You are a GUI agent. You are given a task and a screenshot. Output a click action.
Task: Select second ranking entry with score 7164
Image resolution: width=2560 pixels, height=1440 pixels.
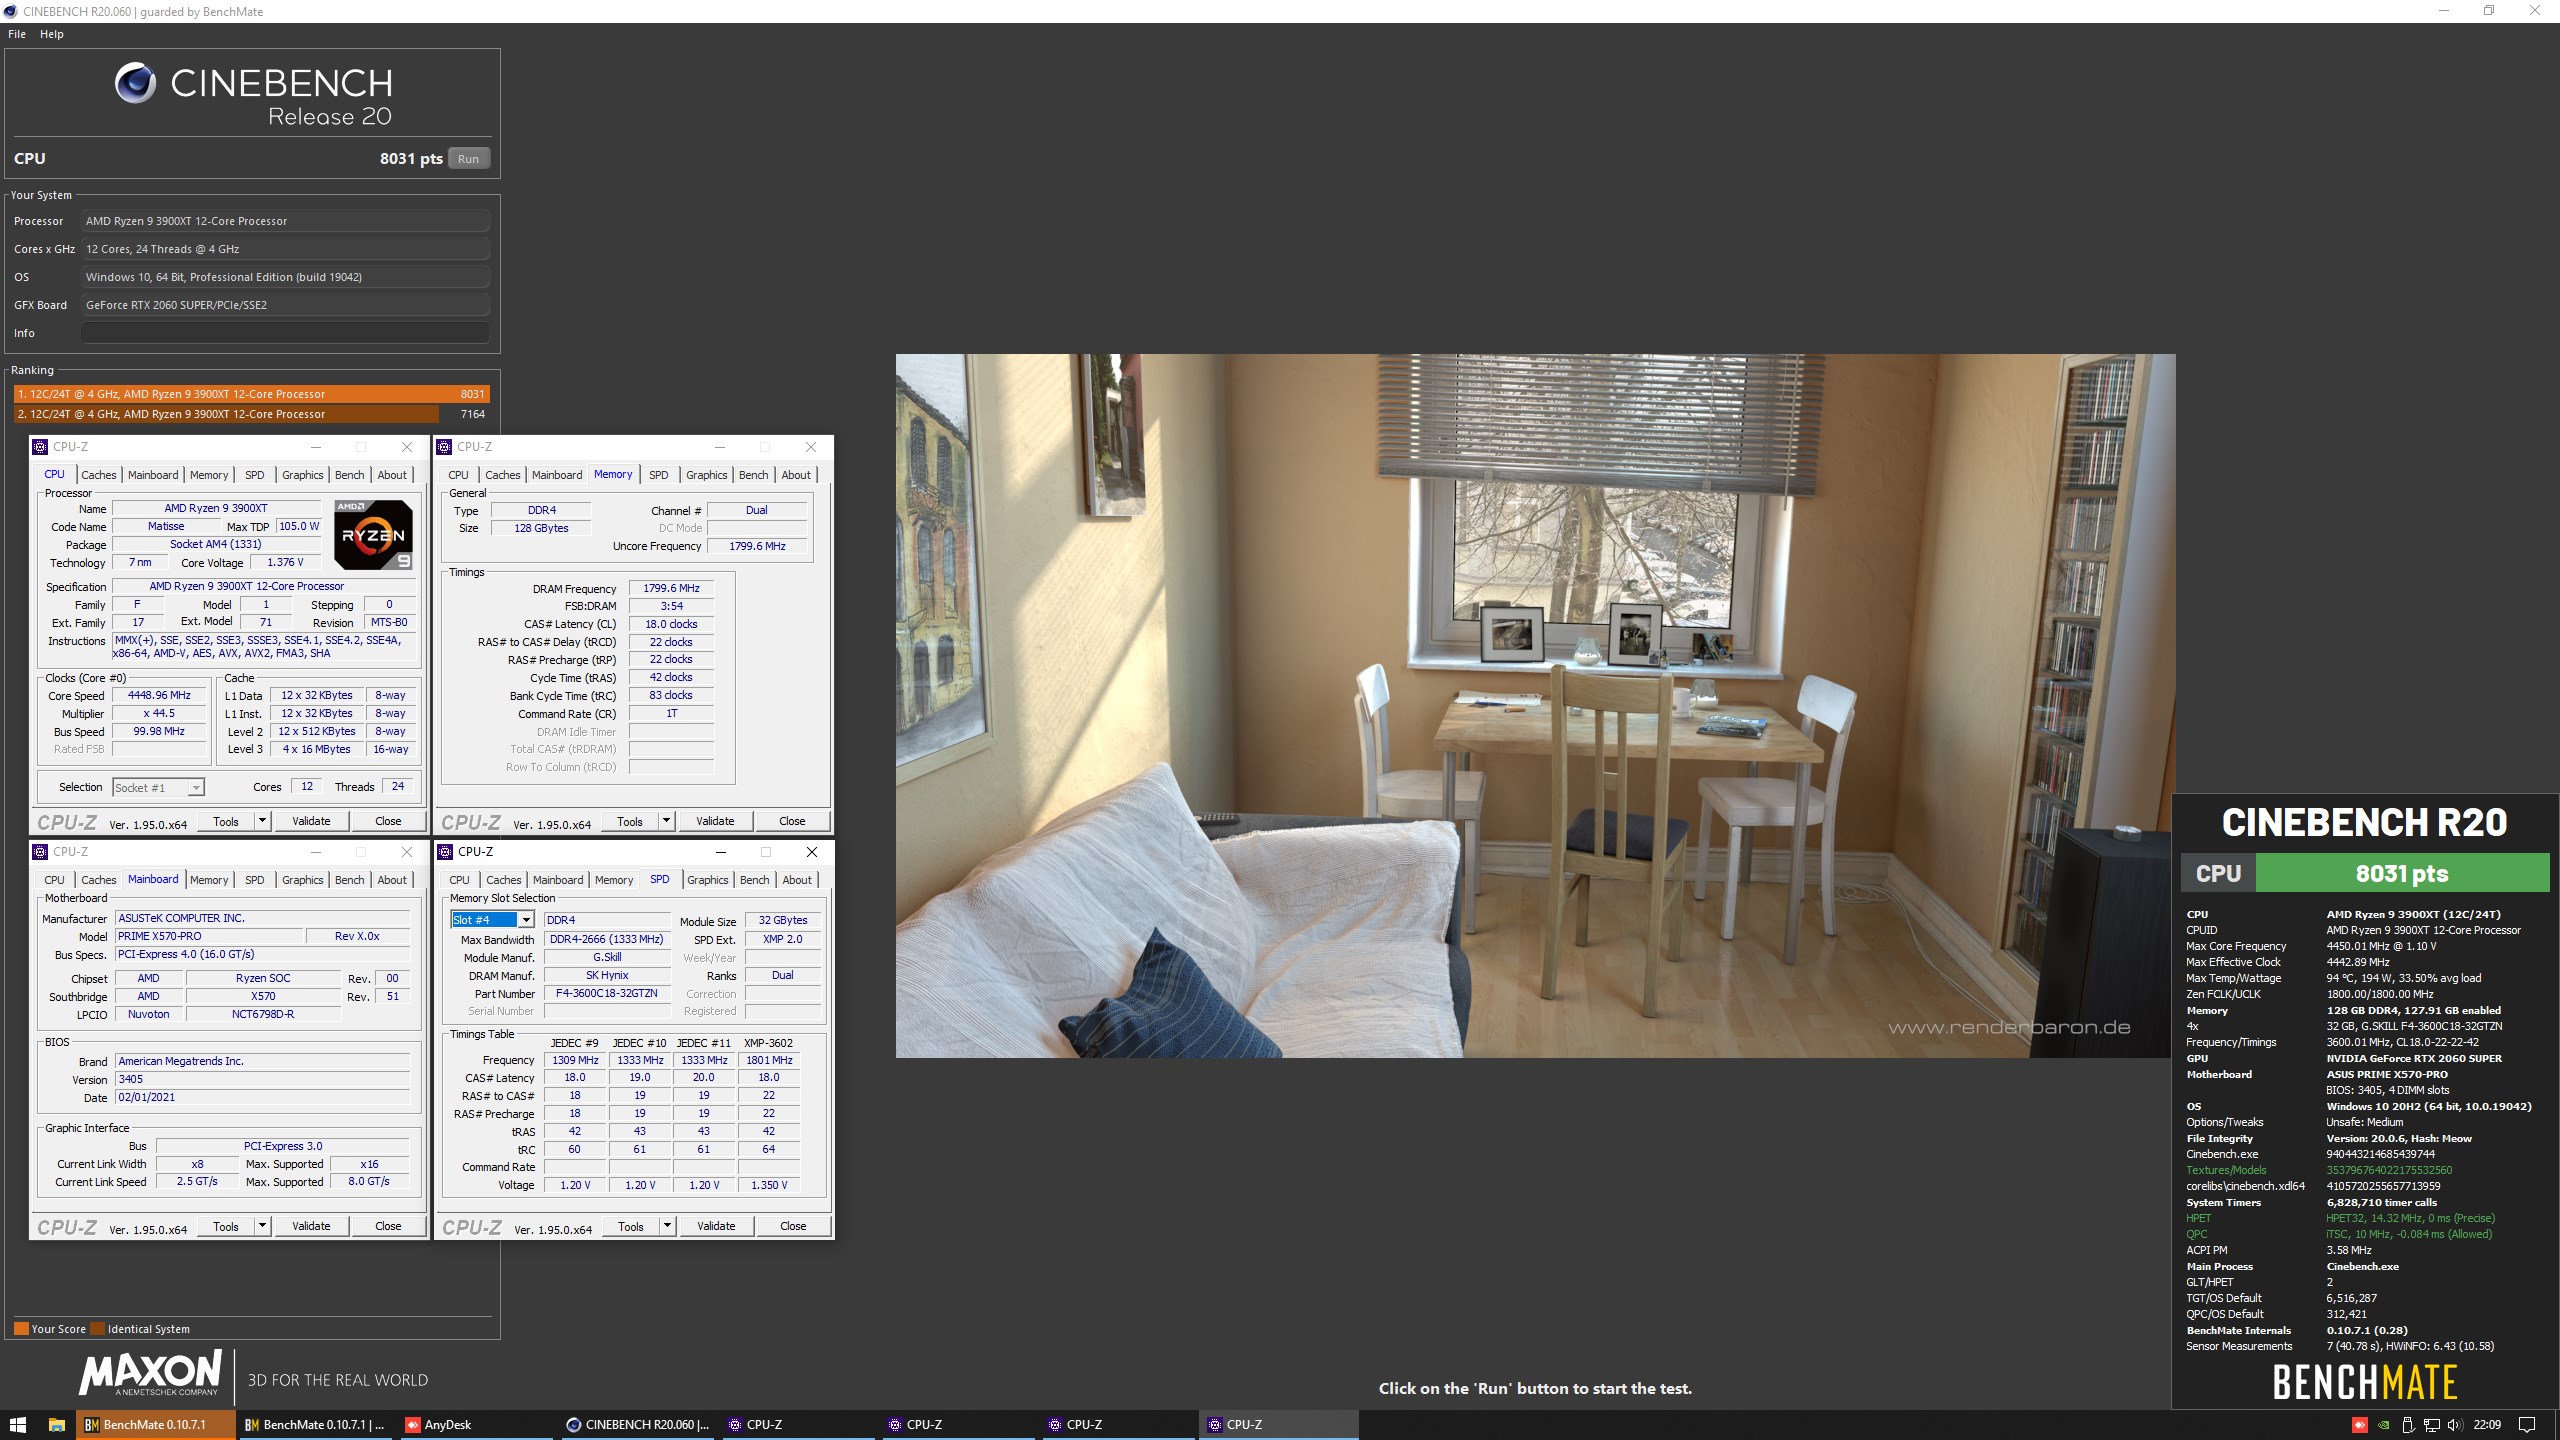pos(251,414)
